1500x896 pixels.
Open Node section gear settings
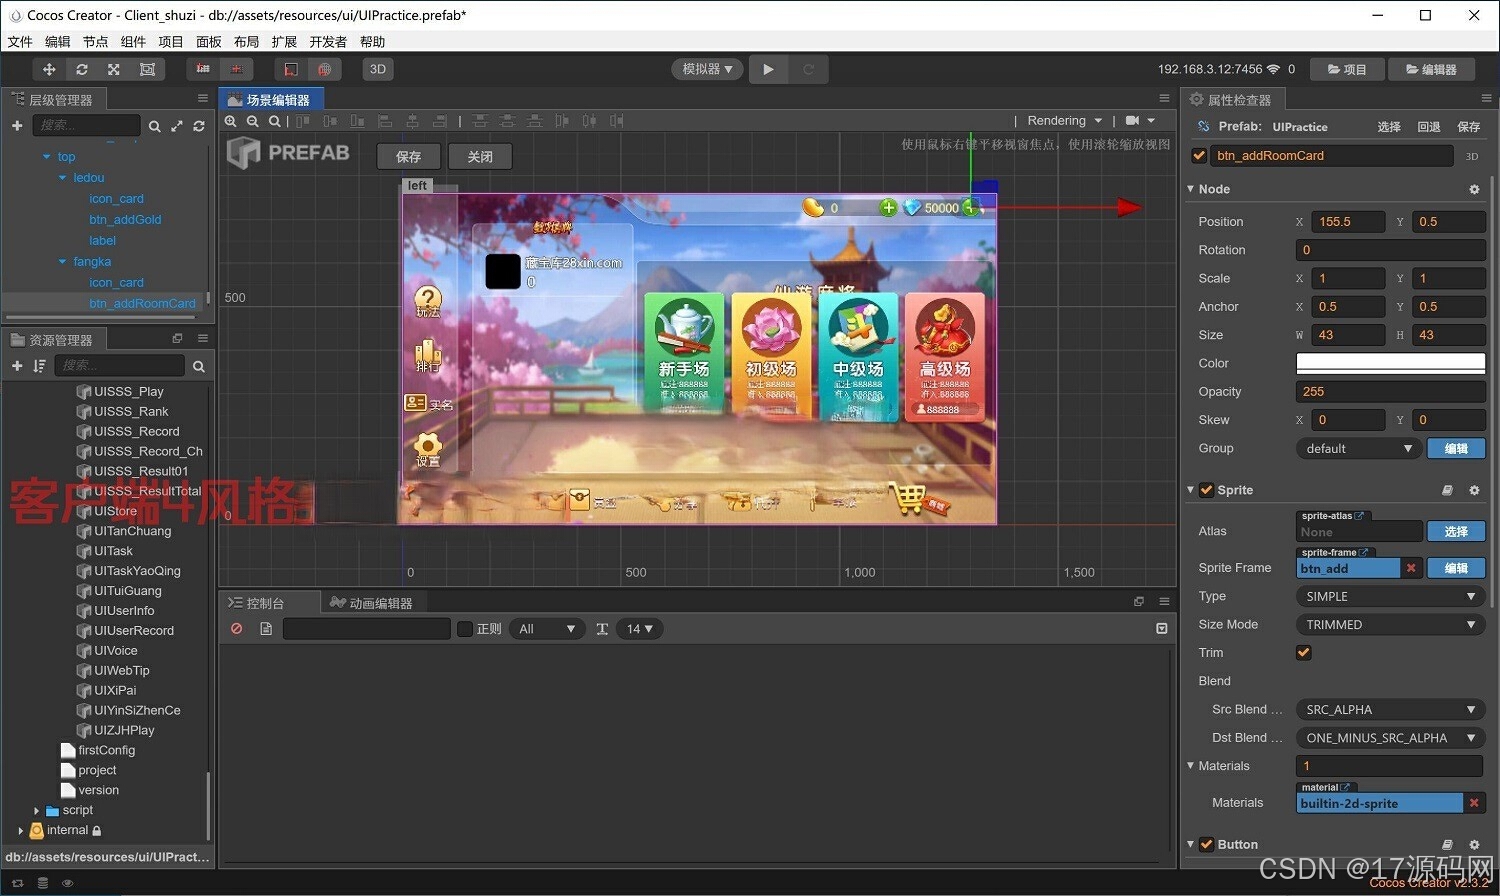pos(1474,189)
